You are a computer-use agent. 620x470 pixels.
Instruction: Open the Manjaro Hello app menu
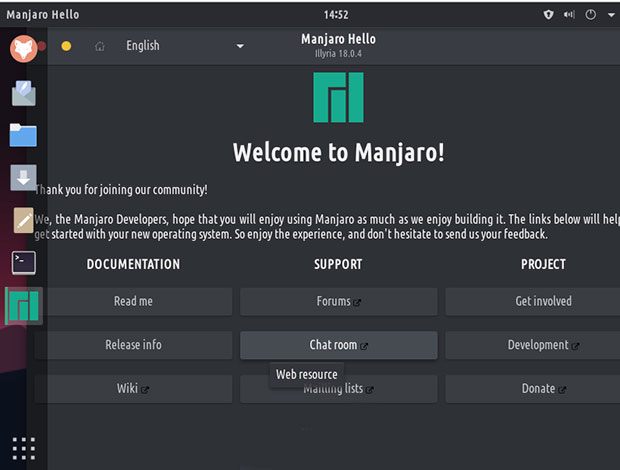coord(43,15)
